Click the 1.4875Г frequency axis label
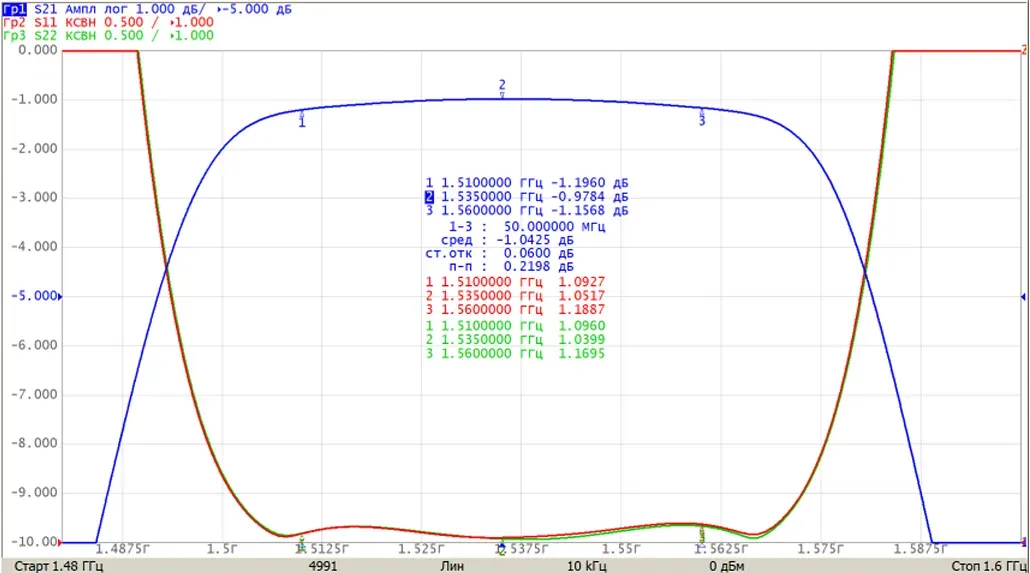This screenshot has height=573, width=1030. coord(122,549)
